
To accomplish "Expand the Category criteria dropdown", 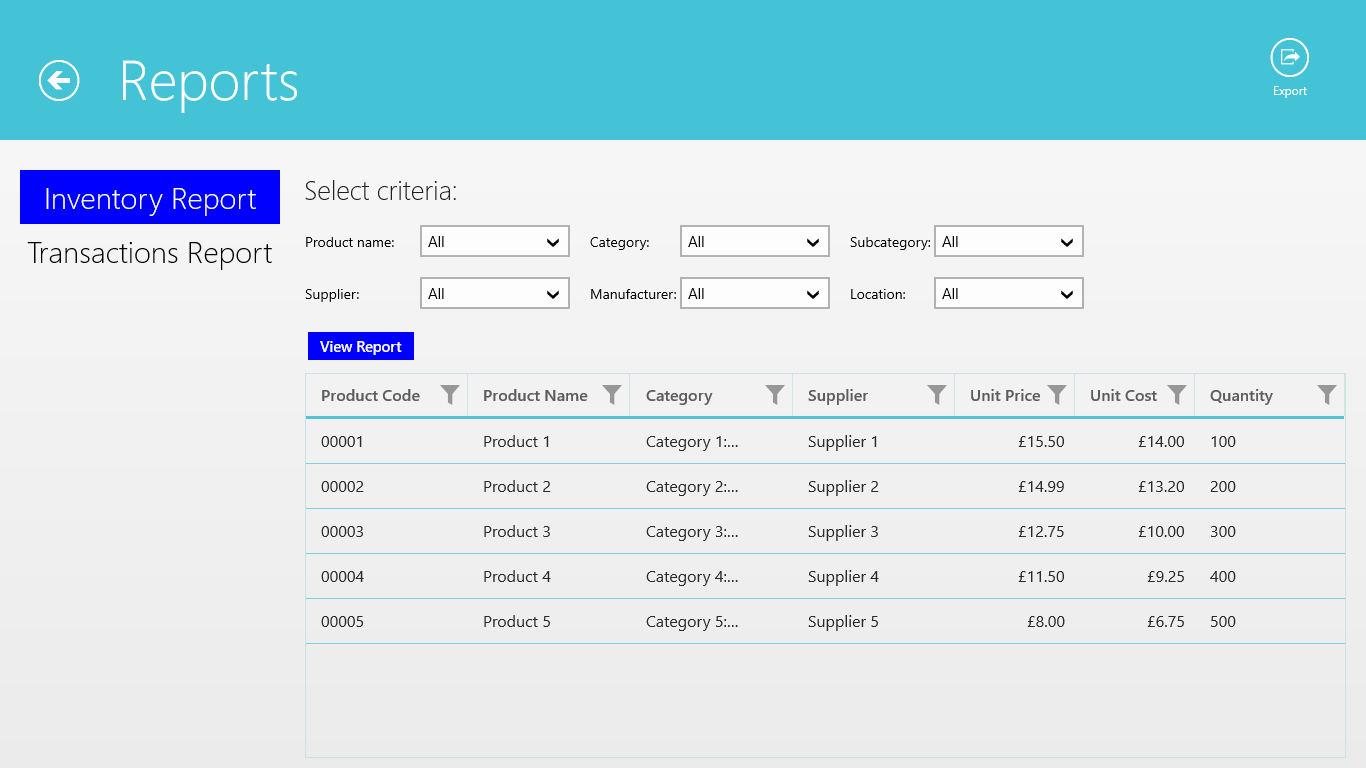I will (x=755, y=242).
